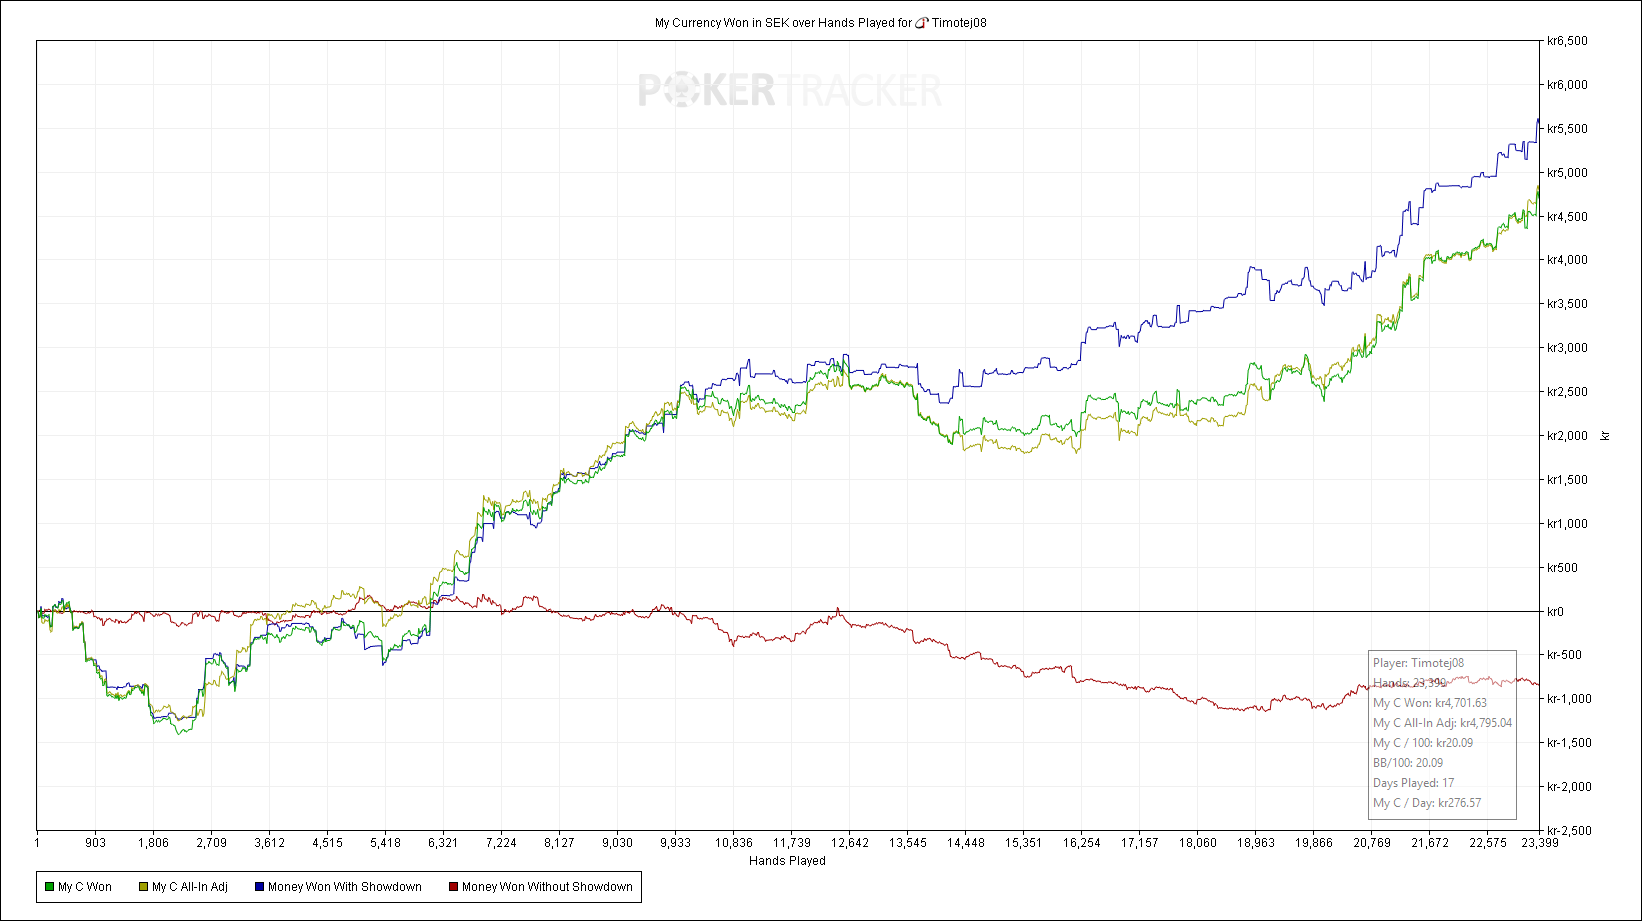Click the yellow My C All-In Adj swatch
Screen dimensions: 1642x921
pos(143,887)
